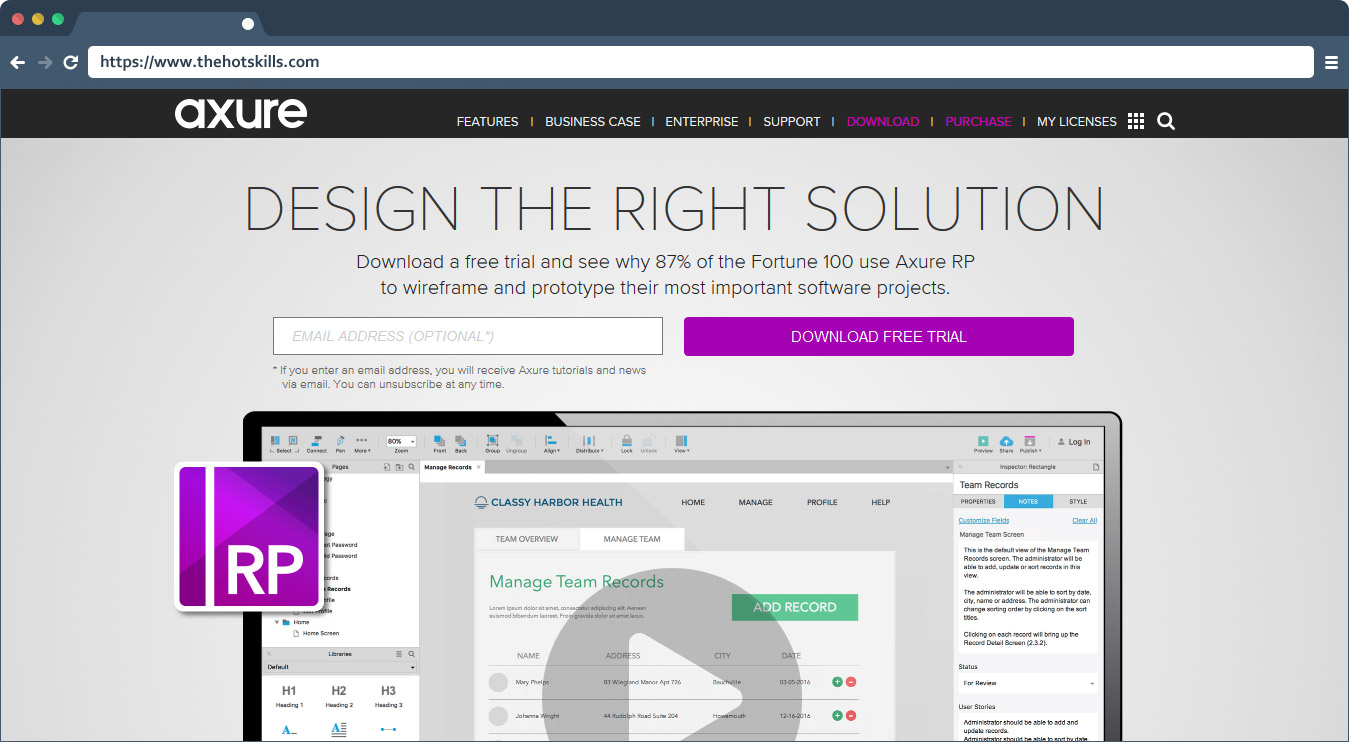Open DOWNLOAD menu item
The image size is (1349, 742).
(x=882, y=122)
